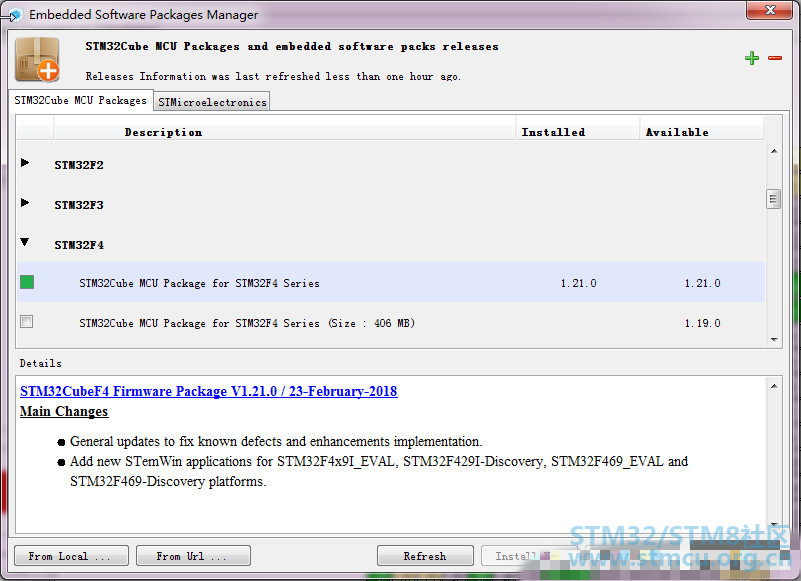Check the box for the 406 MB package
801x581 pixels.
(27, 321)
